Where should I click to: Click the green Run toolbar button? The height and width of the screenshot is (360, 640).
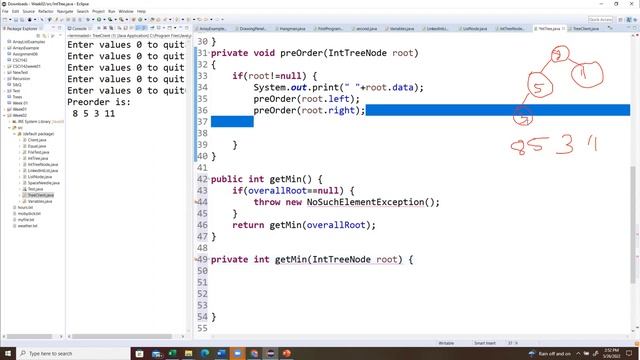(x=99, y=20)
